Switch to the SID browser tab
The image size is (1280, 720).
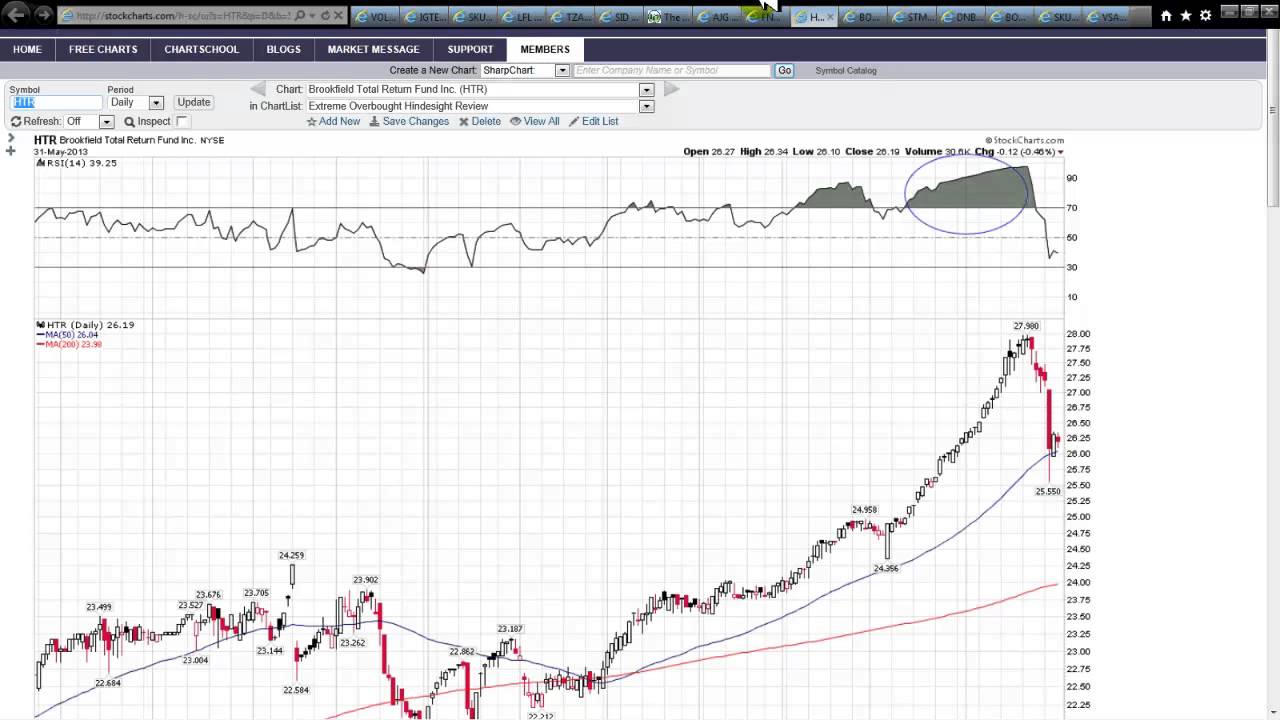620,17
